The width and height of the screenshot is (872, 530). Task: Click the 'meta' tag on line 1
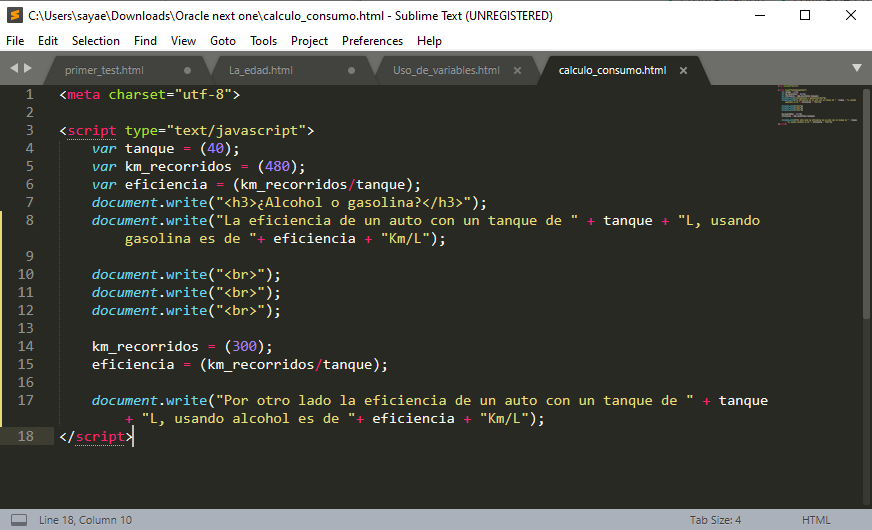click(84, 95)
